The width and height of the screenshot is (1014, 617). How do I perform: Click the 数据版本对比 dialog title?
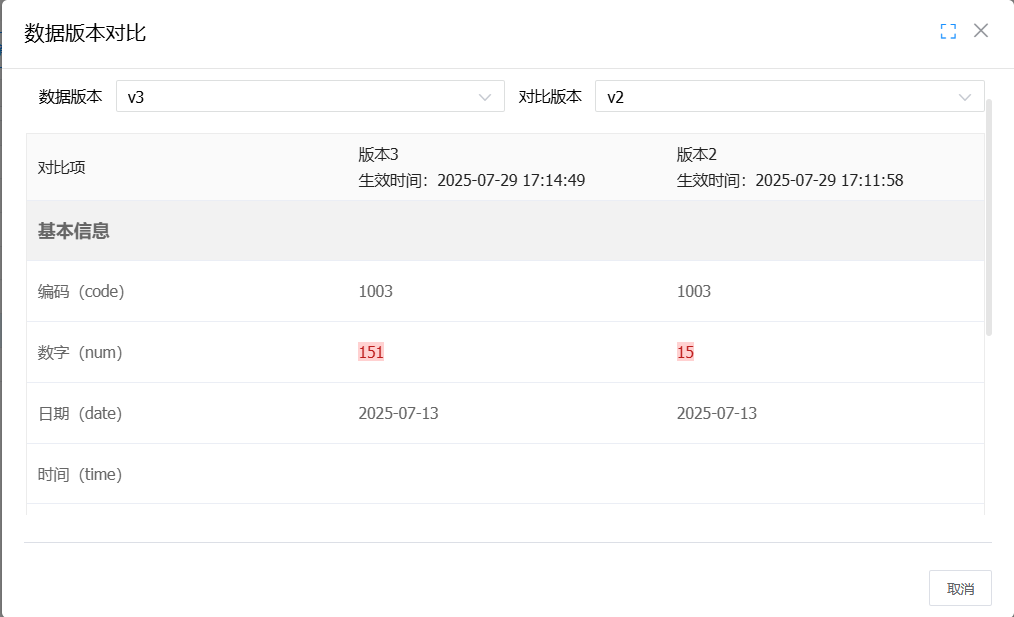tap(86, 33)
